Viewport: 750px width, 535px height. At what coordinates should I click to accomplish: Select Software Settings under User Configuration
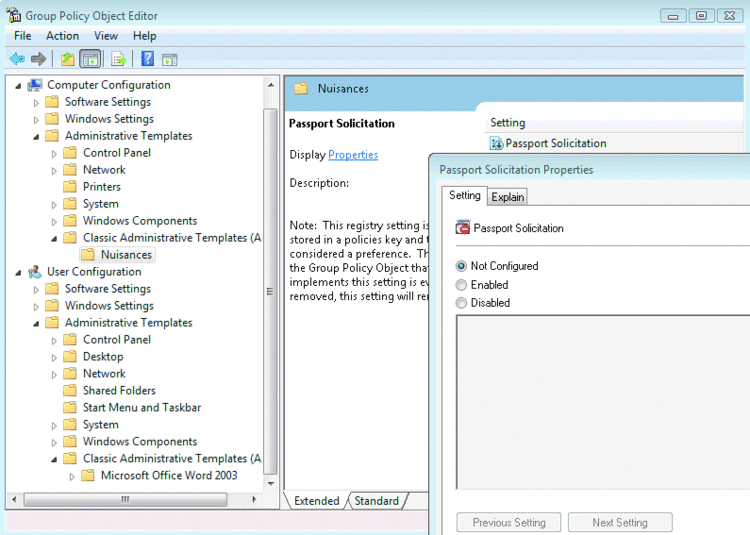(108, 288)
